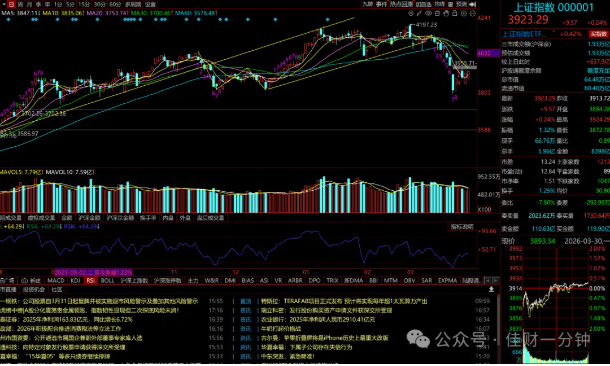Select the TRIX indicator tab
This screenshot has height=366, width=610.
click(x=332, y=280)
